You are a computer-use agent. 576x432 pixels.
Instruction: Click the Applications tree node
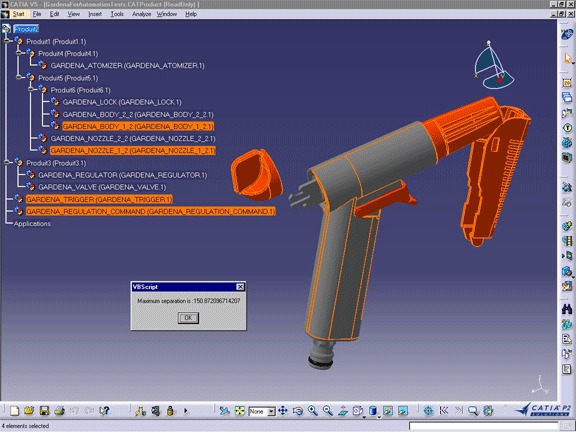tap(32, 224)
